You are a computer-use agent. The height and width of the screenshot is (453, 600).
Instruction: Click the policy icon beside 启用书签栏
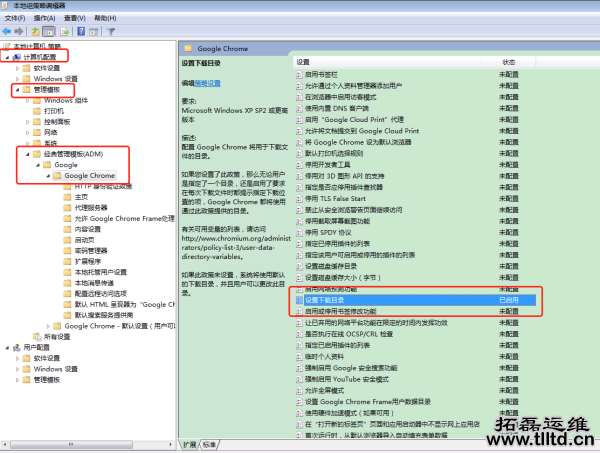(299, 75)
